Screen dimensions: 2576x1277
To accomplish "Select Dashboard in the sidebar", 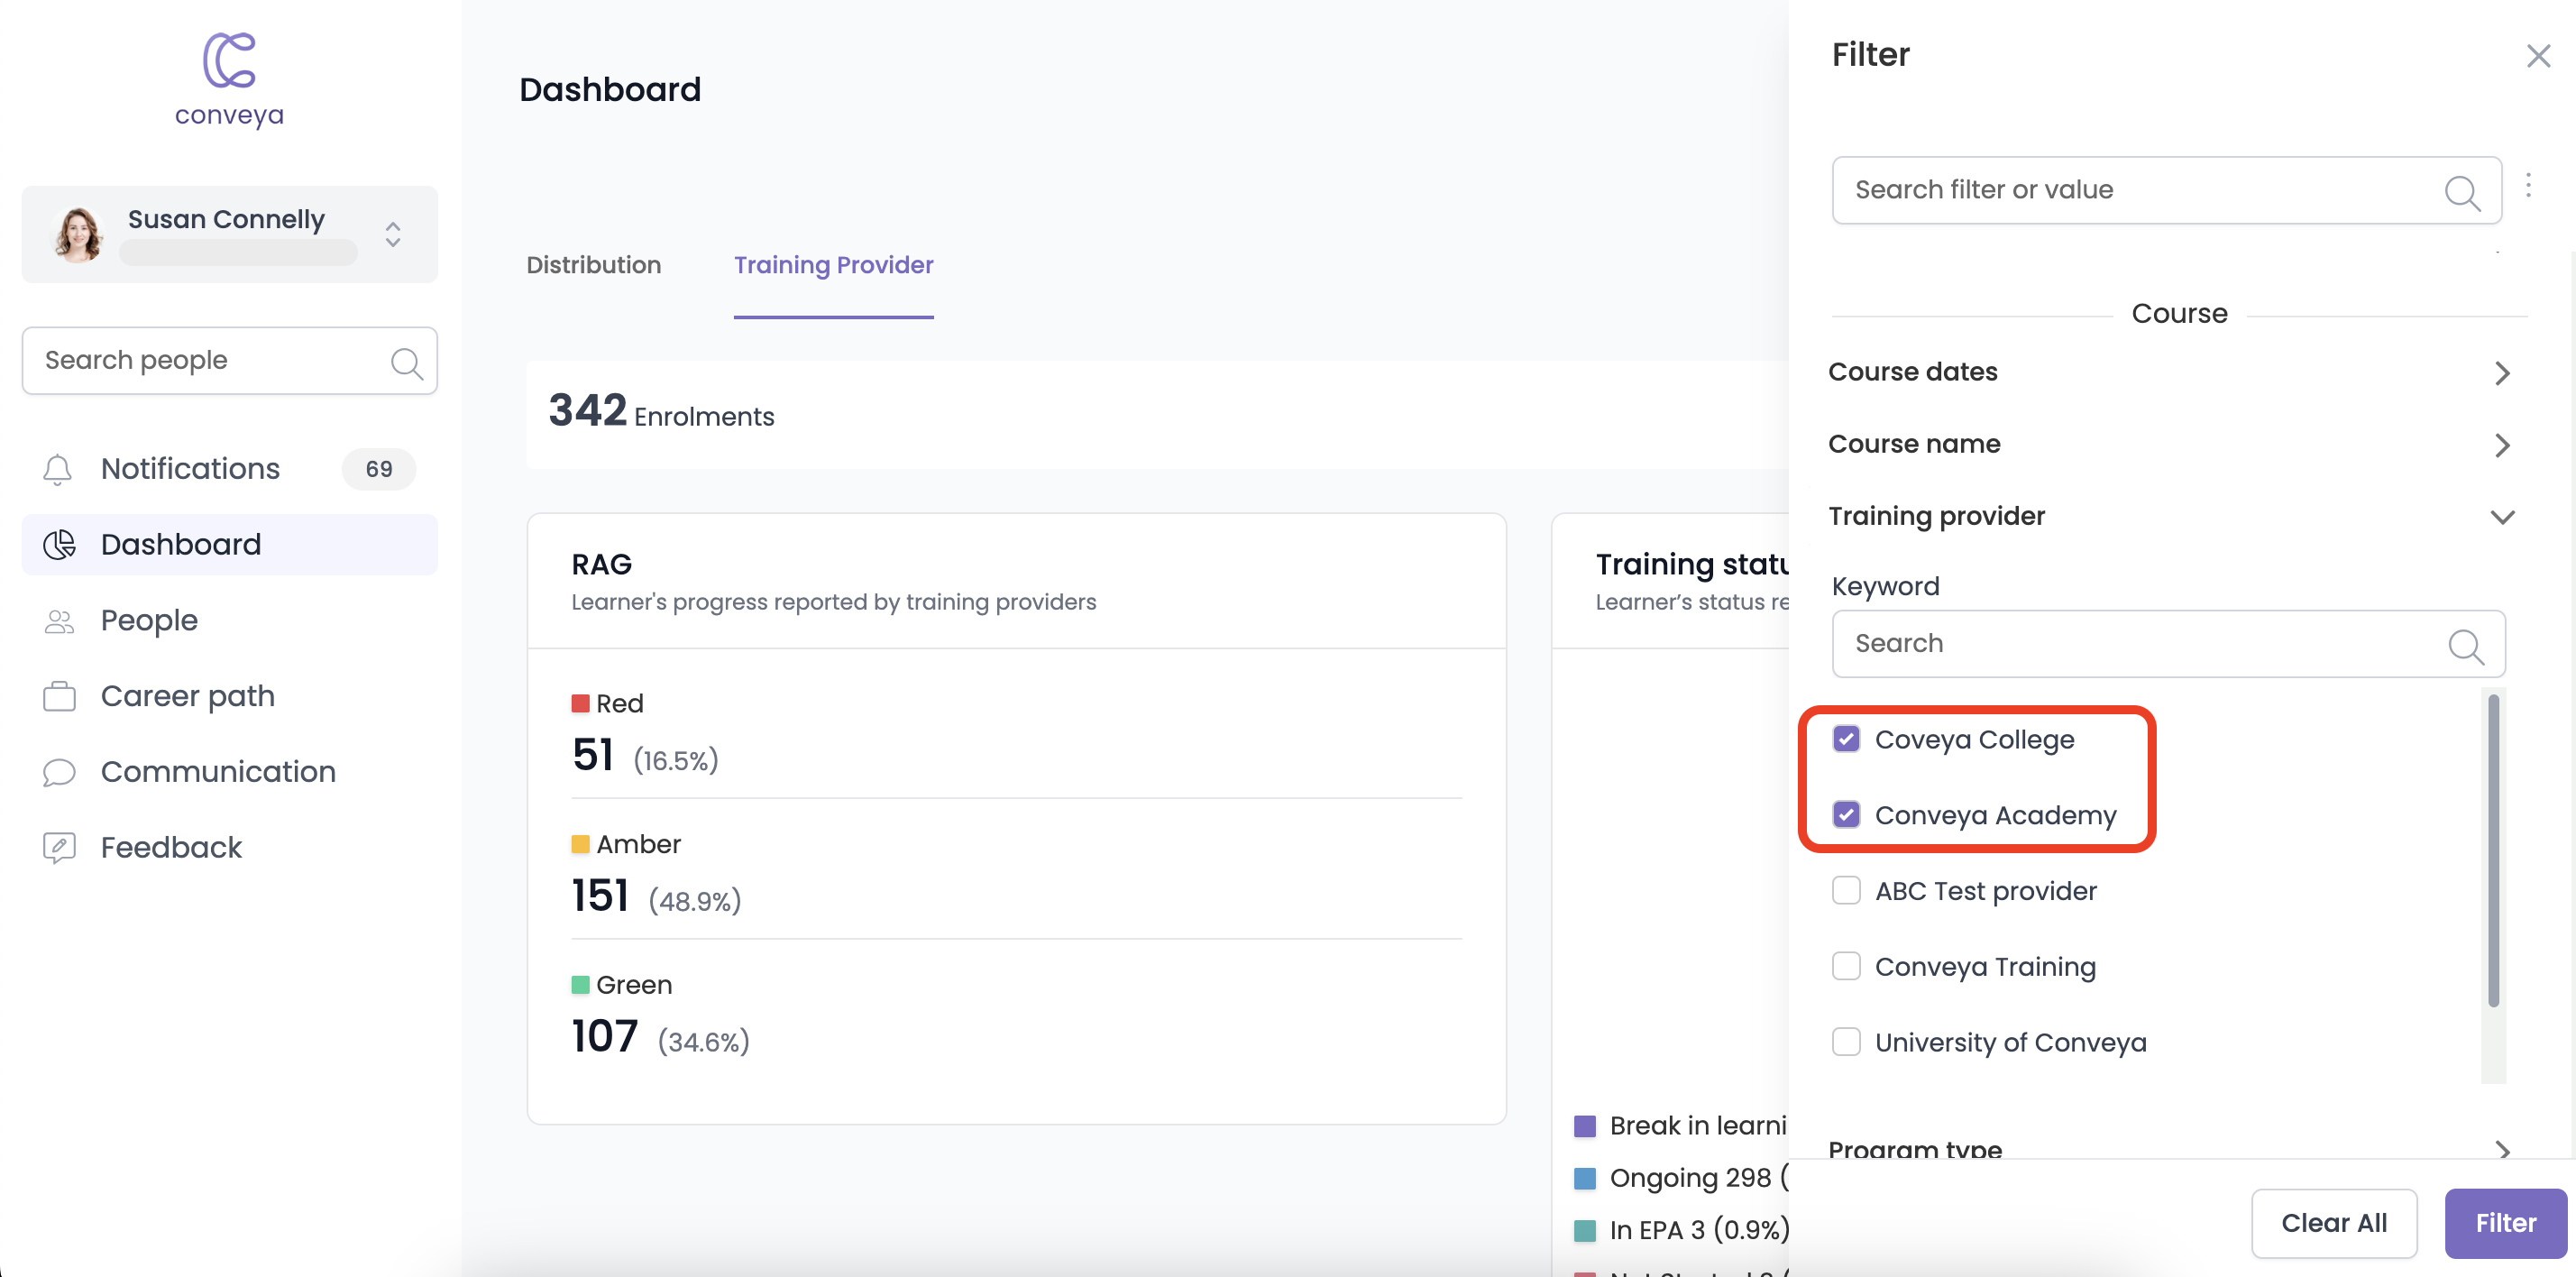I will point(229,544).
